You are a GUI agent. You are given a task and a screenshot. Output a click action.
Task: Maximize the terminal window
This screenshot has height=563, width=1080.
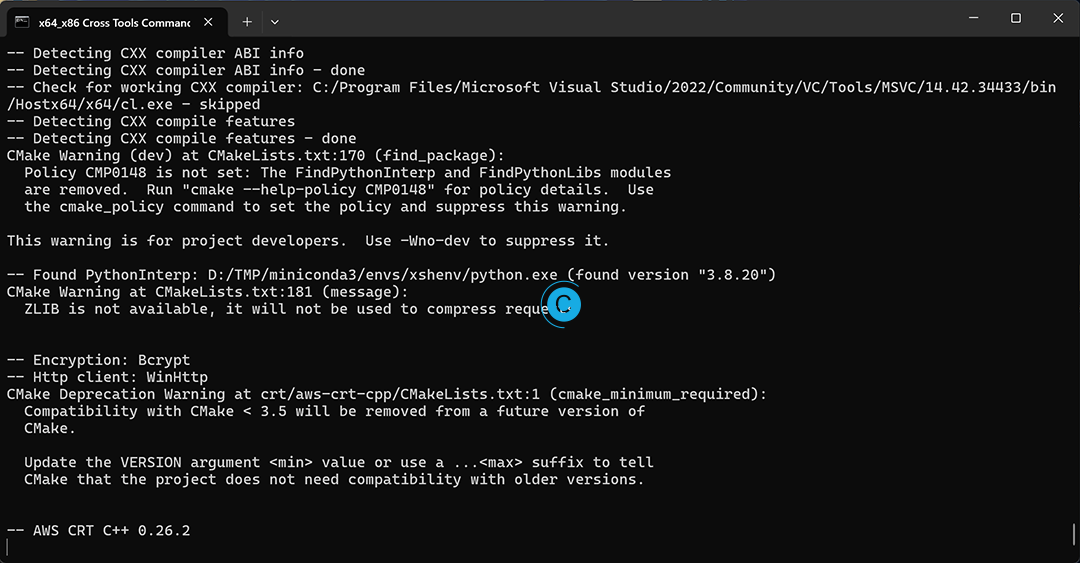1015,18
